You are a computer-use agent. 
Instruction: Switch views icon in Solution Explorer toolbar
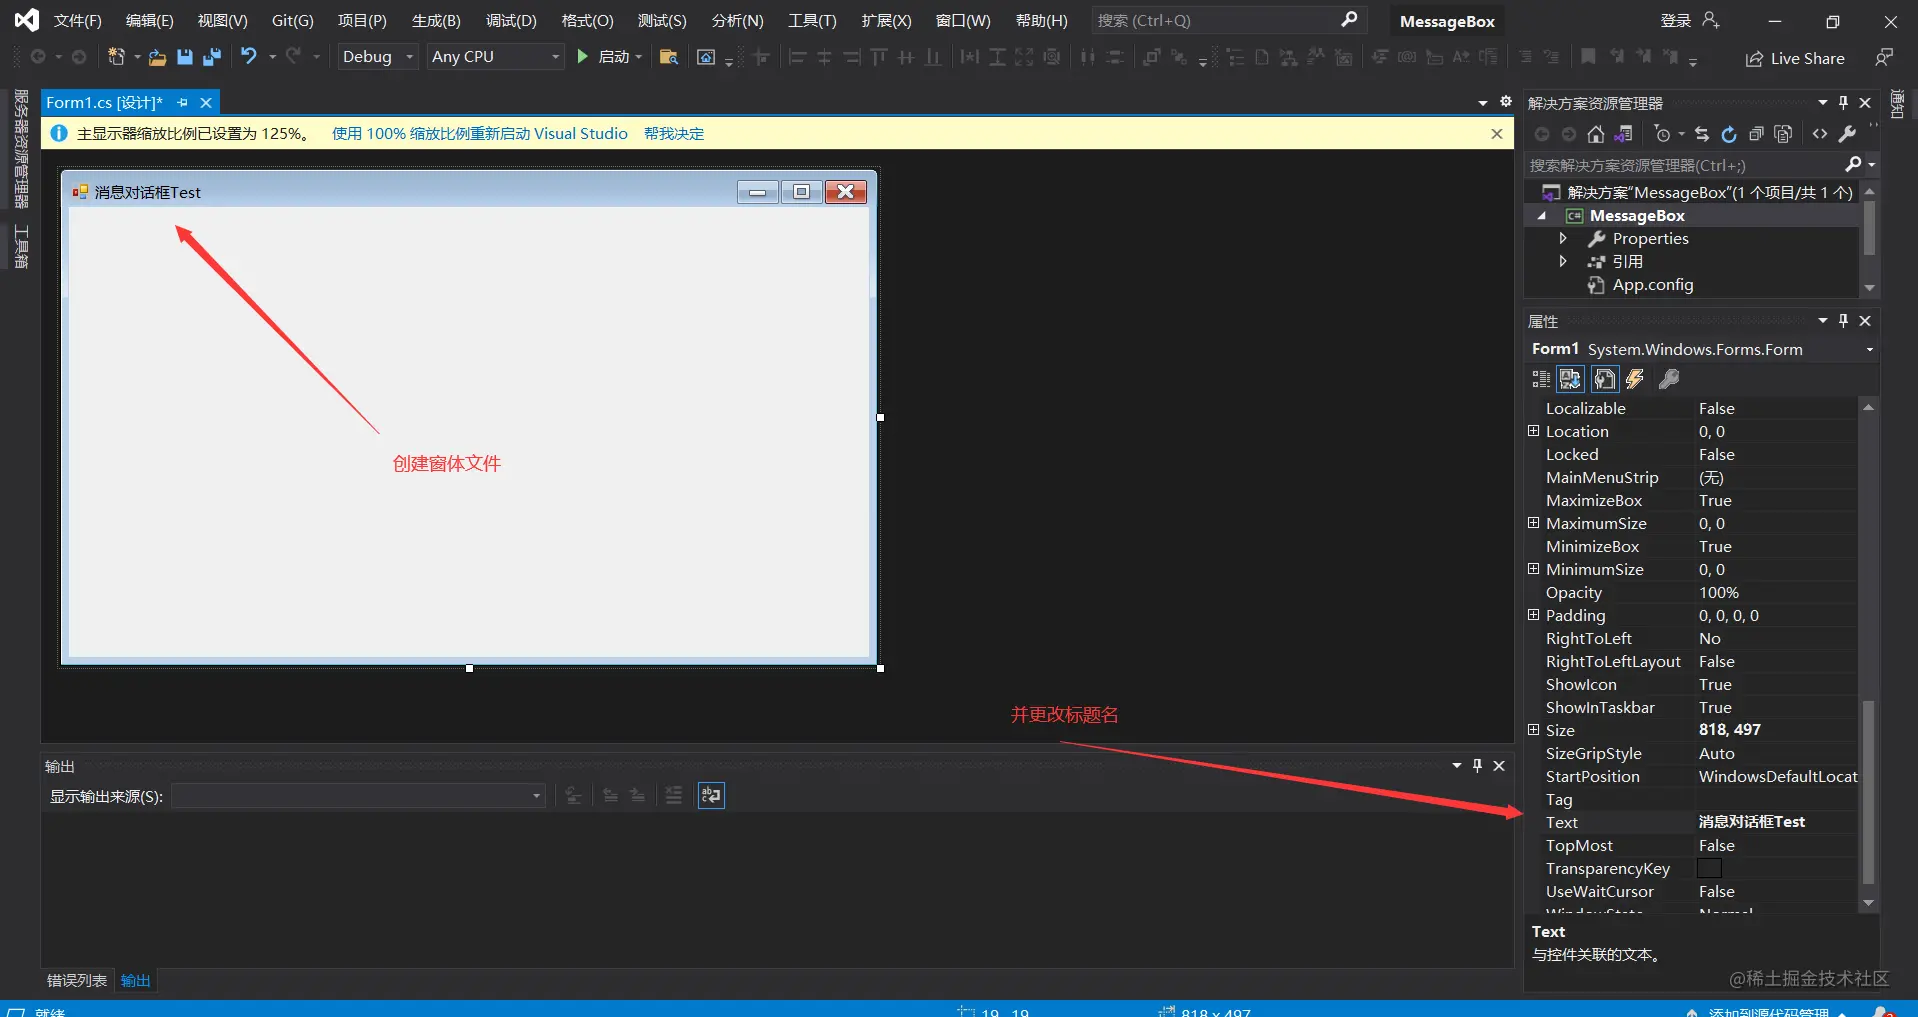coord(1623,134)
